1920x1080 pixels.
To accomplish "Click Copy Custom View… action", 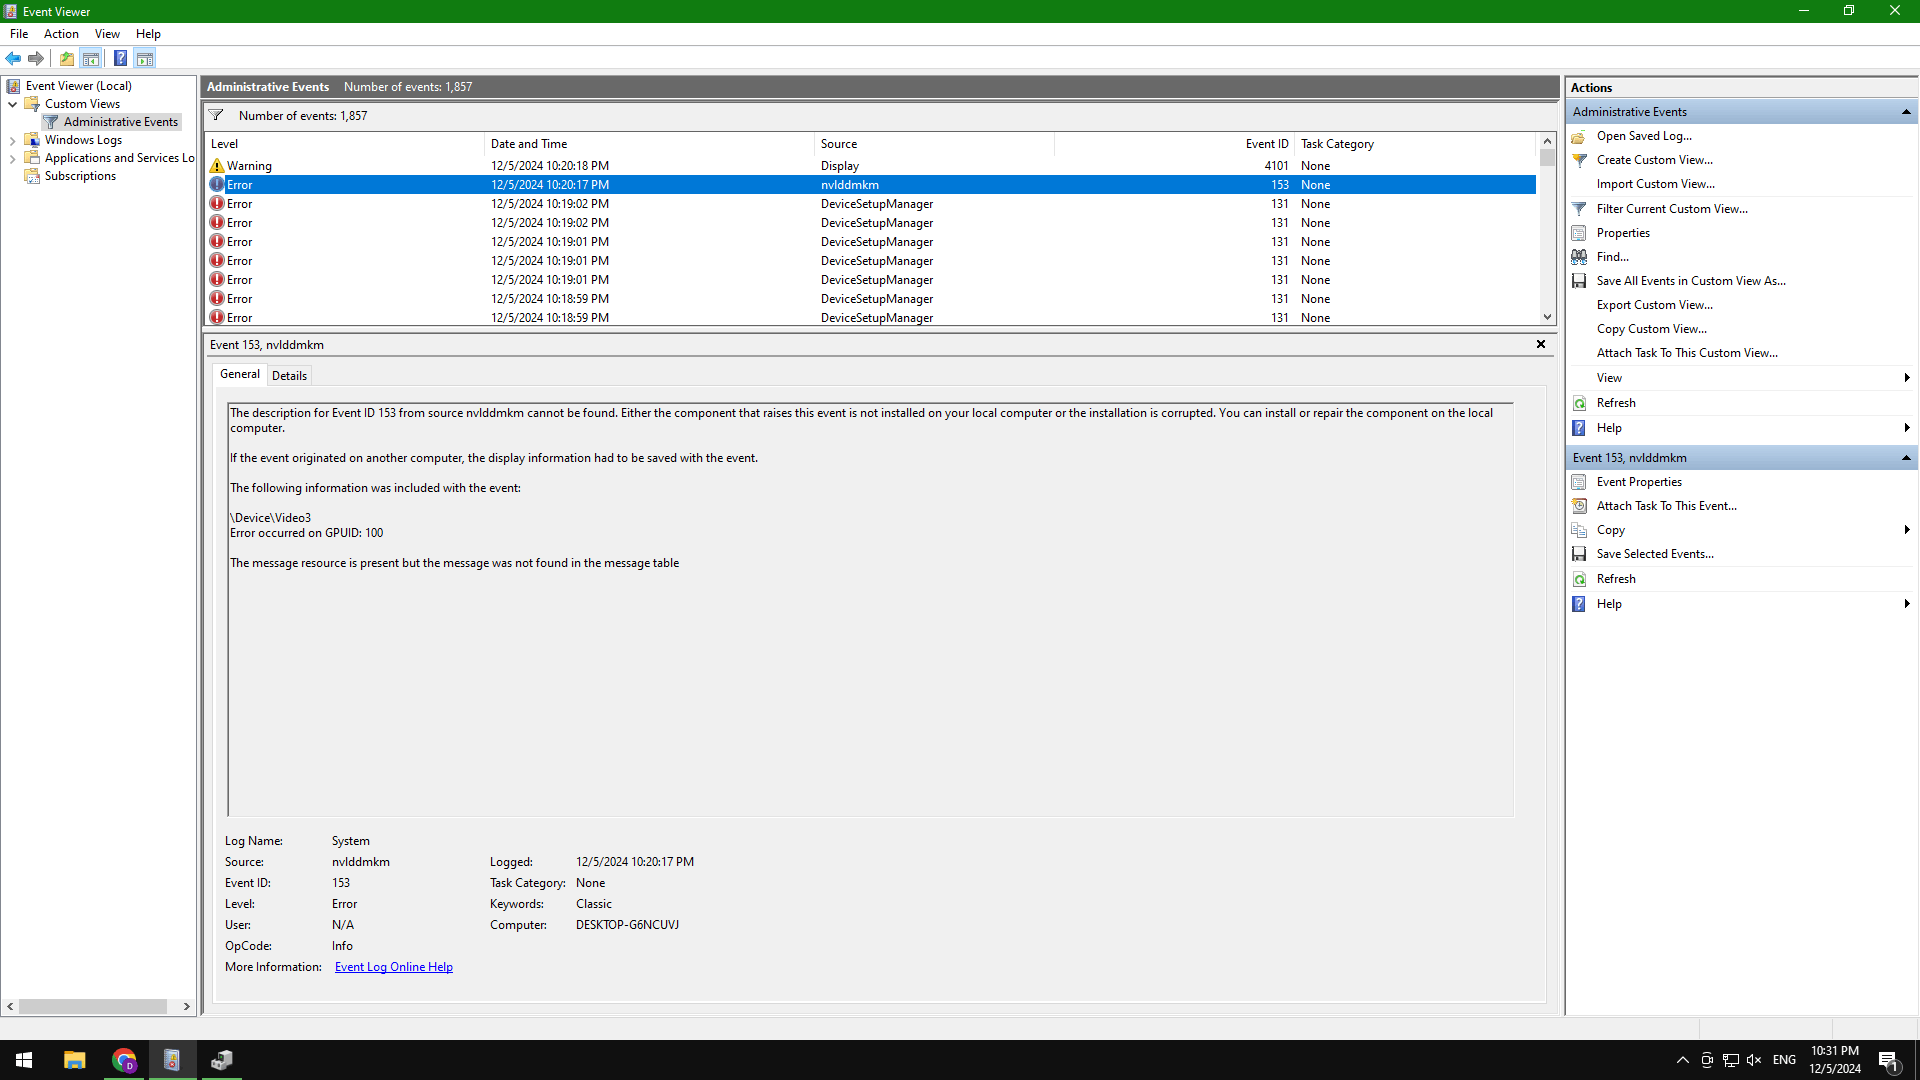I will pos(1652,329).
